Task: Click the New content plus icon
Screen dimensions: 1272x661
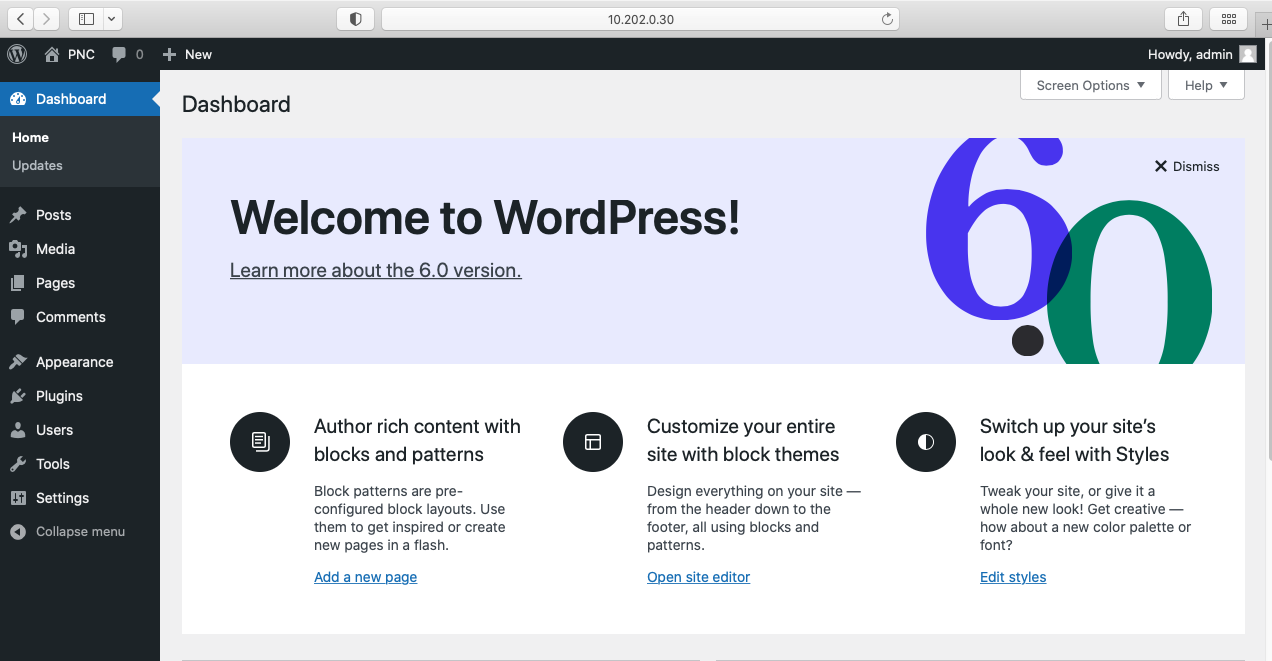Action: pyautogui.click(x=169, y=54)
